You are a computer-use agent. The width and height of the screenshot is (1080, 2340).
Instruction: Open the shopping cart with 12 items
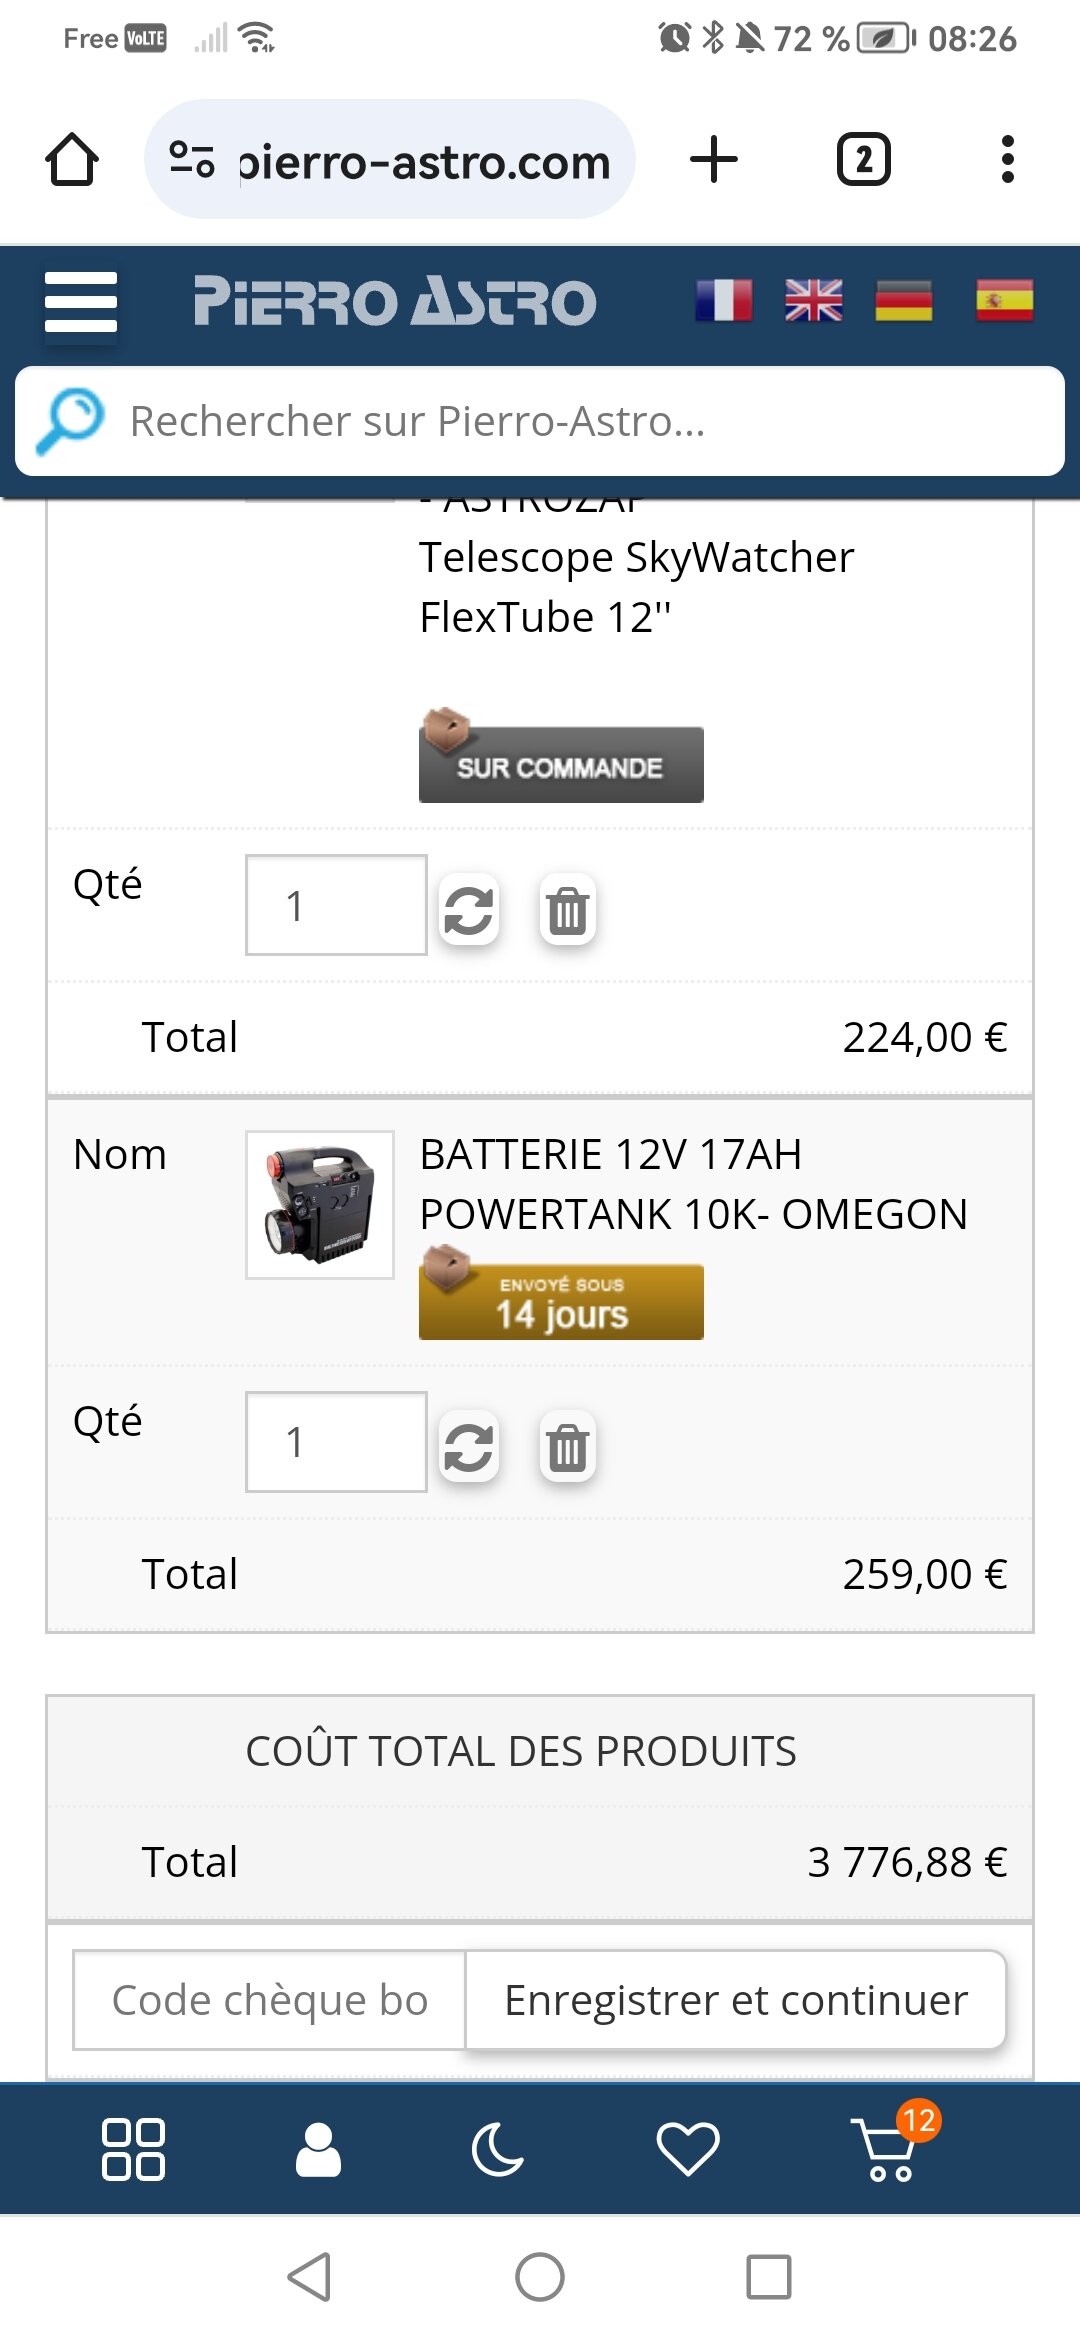(x=888, y=2148)
